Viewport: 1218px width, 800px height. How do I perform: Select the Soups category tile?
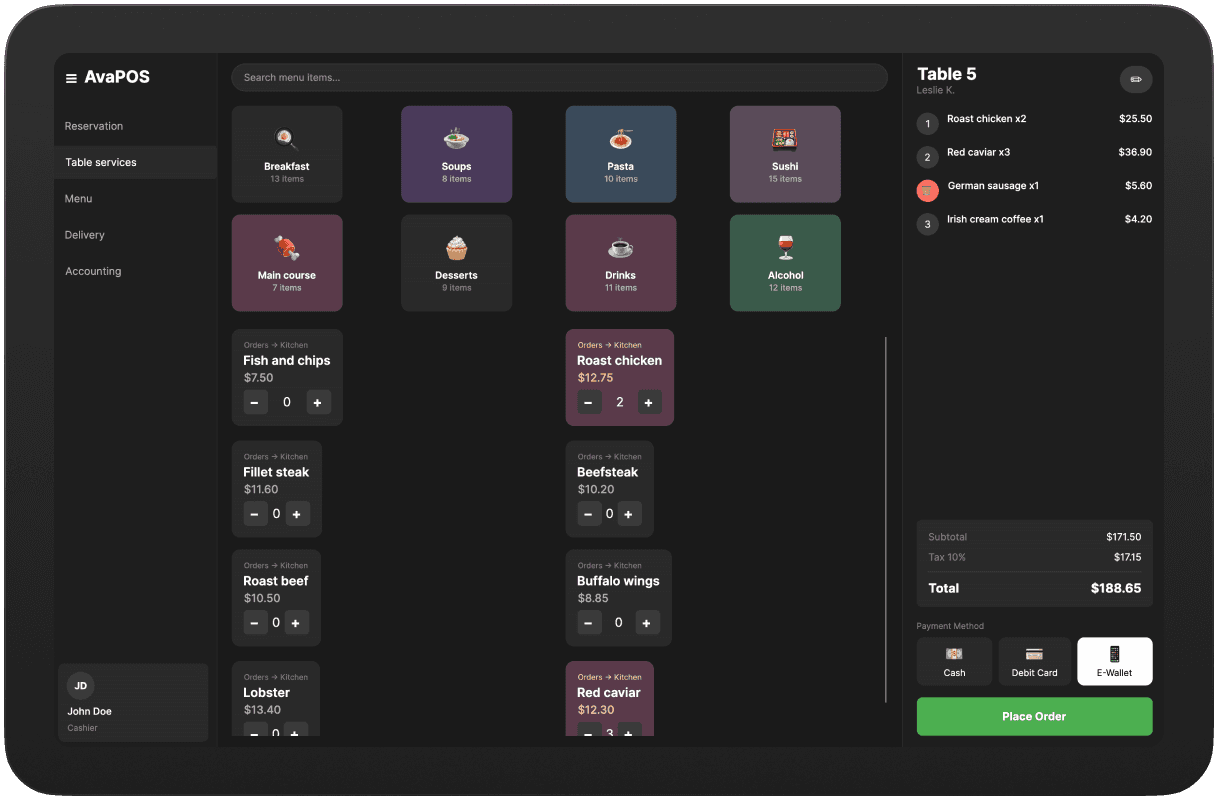tap(456, 154)
